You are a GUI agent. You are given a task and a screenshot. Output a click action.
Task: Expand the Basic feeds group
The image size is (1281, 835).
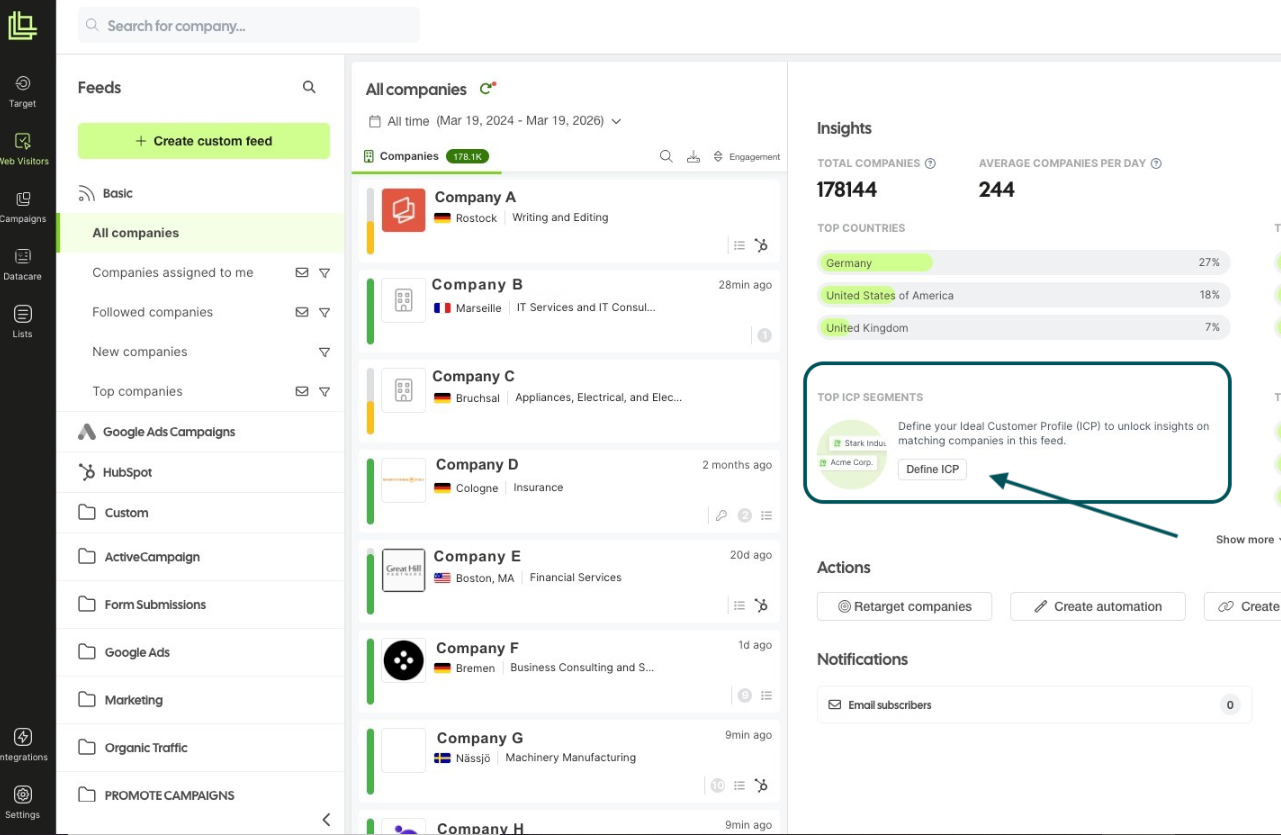(x=200, y=193)
